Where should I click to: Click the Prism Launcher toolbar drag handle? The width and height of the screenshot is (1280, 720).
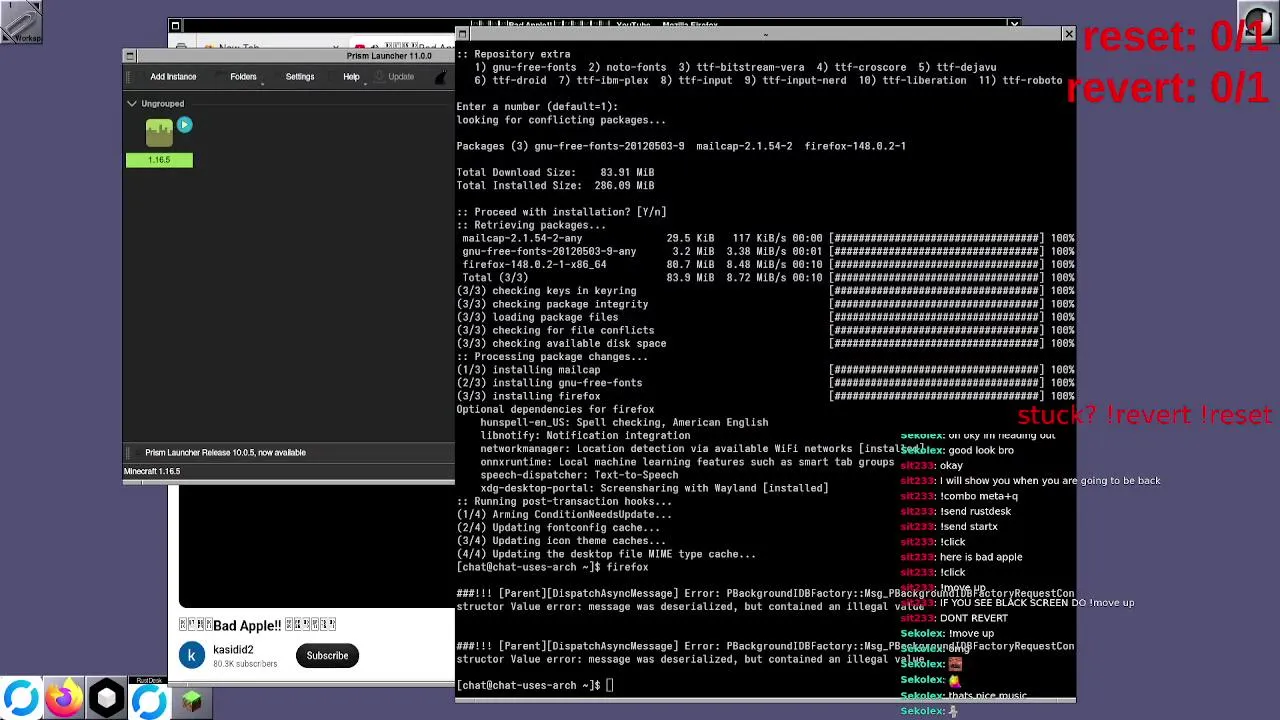pyautogui.click(x=129, y=76)
